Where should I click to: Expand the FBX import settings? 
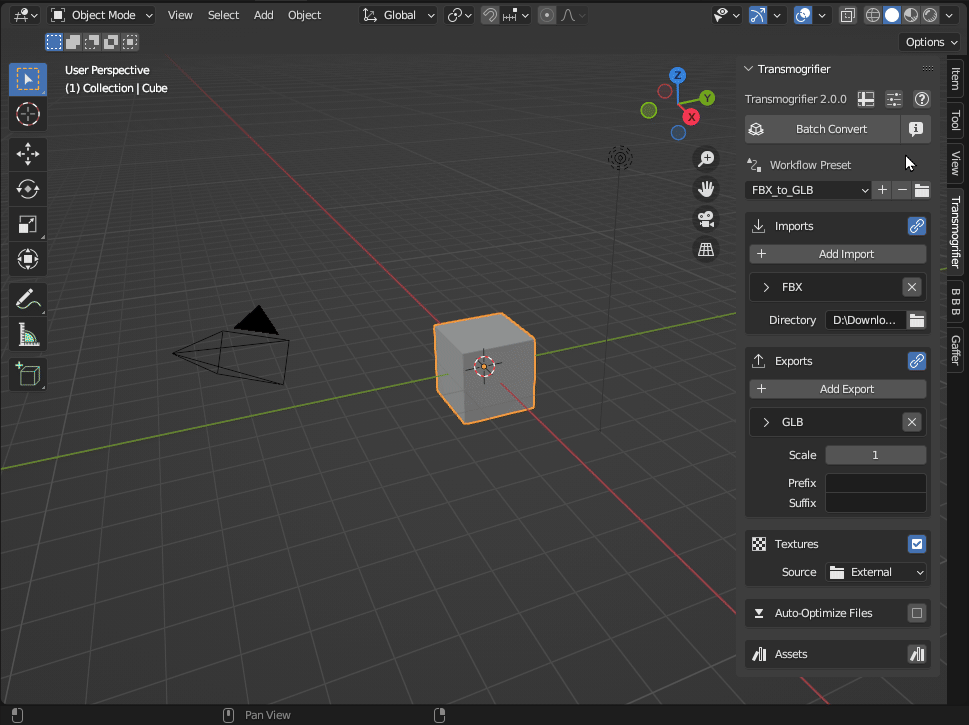pyautogui.click(x=766, y=287)
